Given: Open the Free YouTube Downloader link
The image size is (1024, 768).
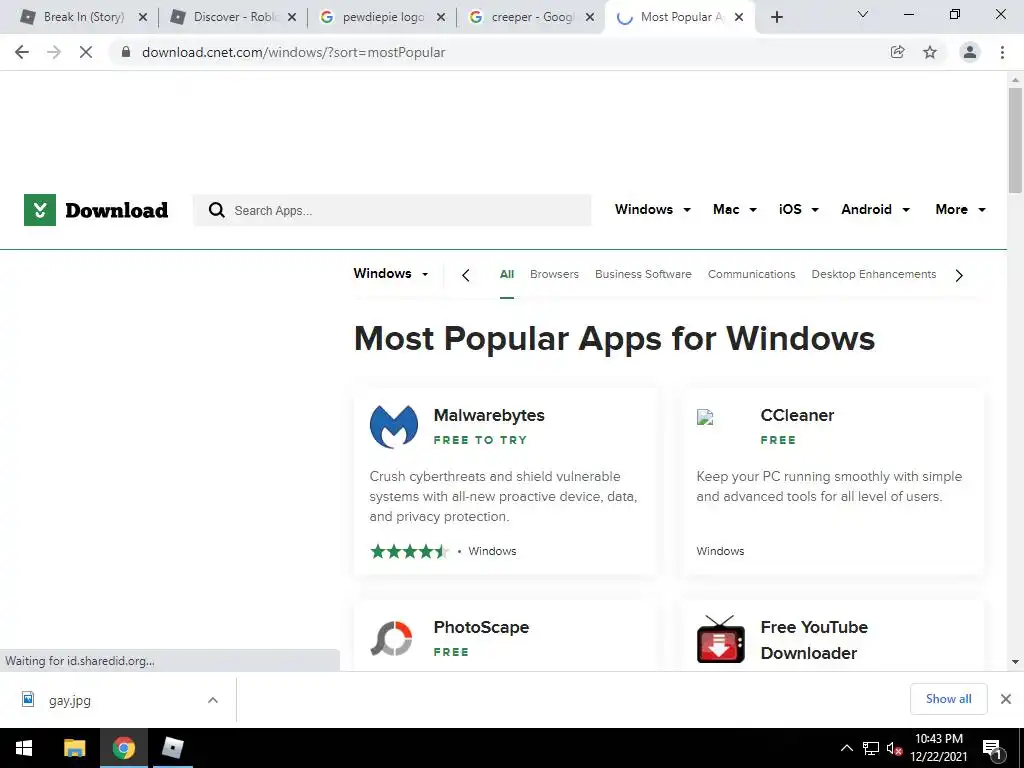Looking at the screenshot, I should click(x=814, y=640).
